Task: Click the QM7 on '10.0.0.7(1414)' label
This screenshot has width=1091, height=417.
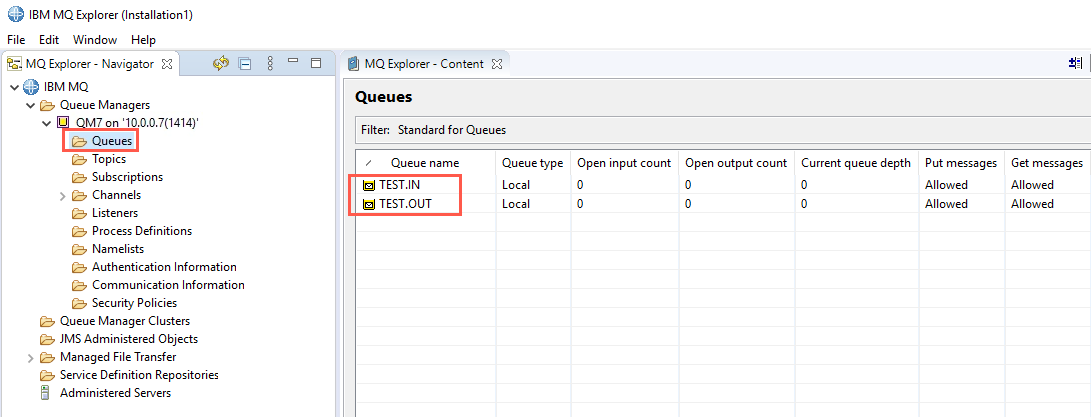Action: pos(137,123)
